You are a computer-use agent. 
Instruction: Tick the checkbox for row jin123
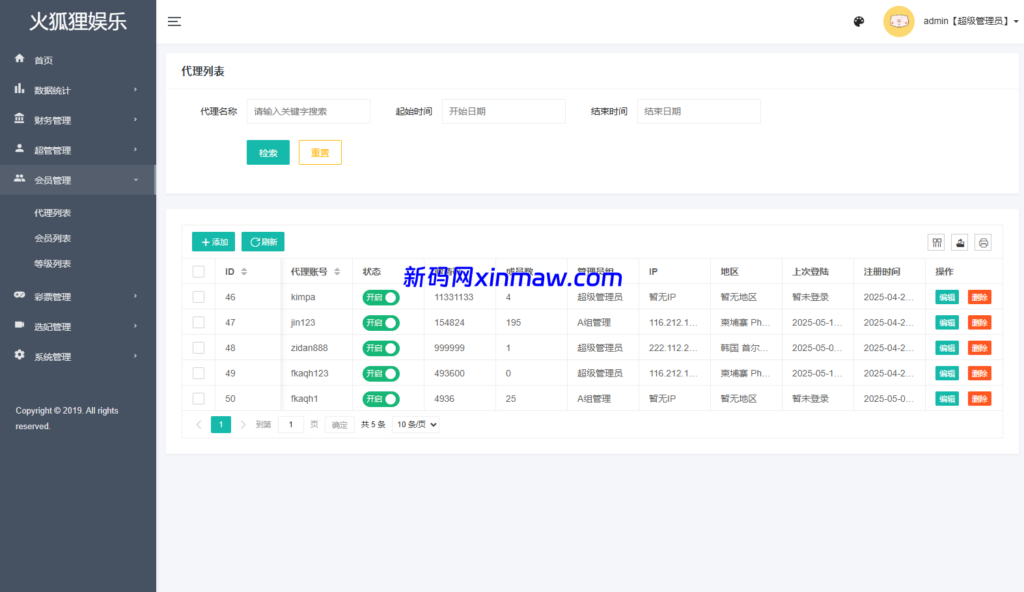199,323
